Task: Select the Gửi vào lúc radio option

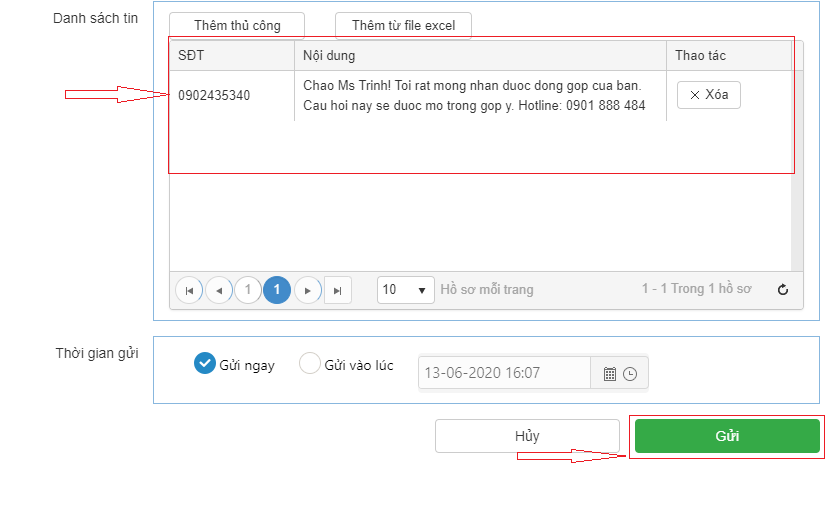Action: click(310, 364)
